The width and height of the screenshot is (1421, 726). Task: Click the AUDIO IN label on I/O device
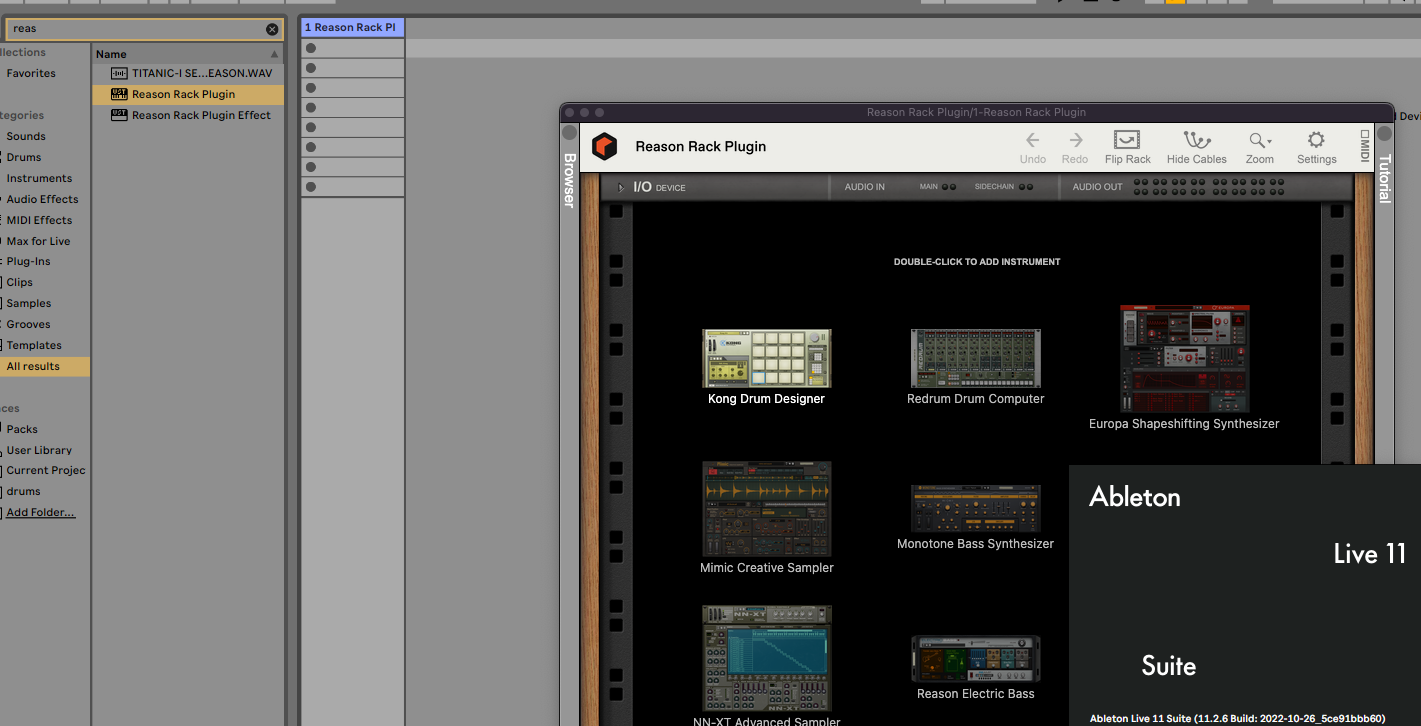click(864, 187)
